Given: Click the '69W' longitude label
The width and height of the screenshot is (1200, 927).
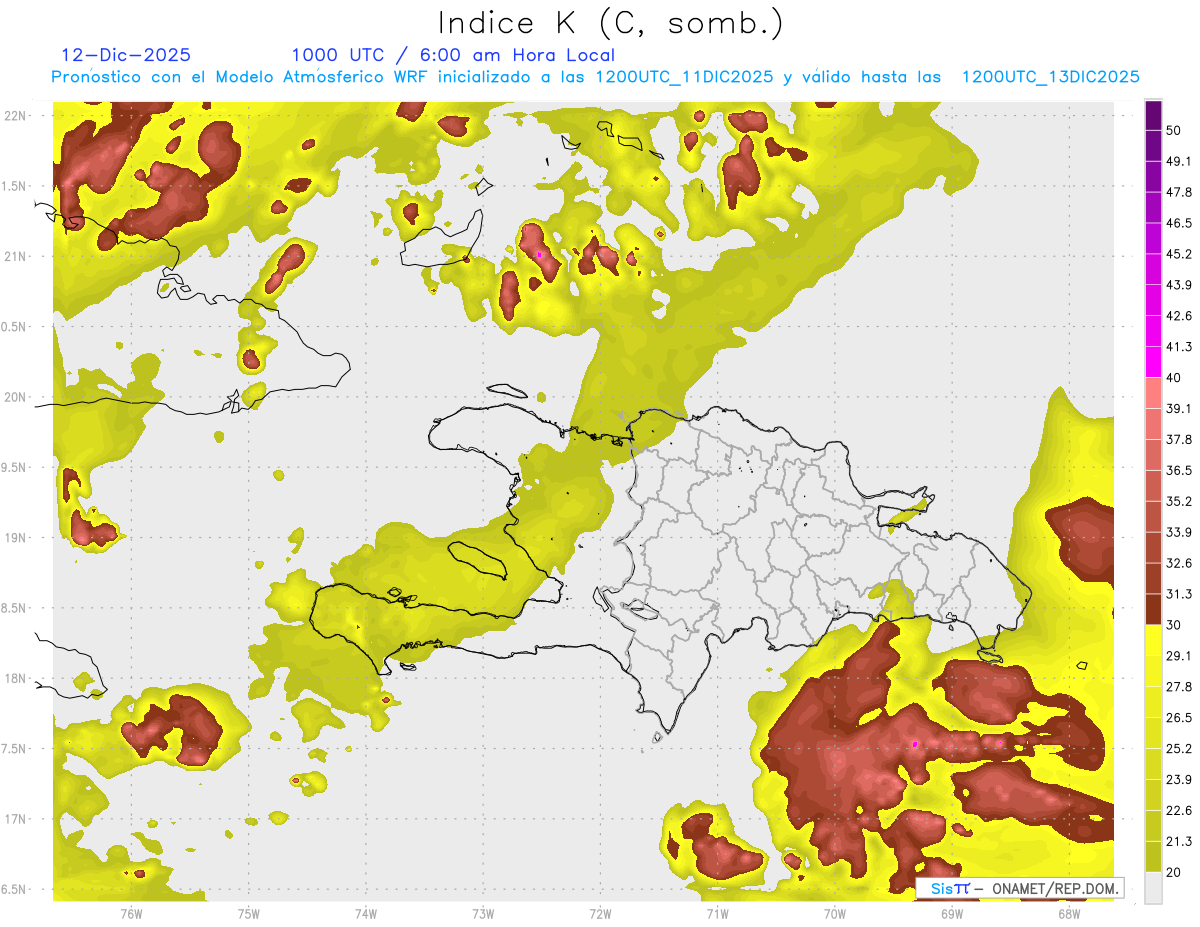Looking at the screenshot, I should [952, 914].
